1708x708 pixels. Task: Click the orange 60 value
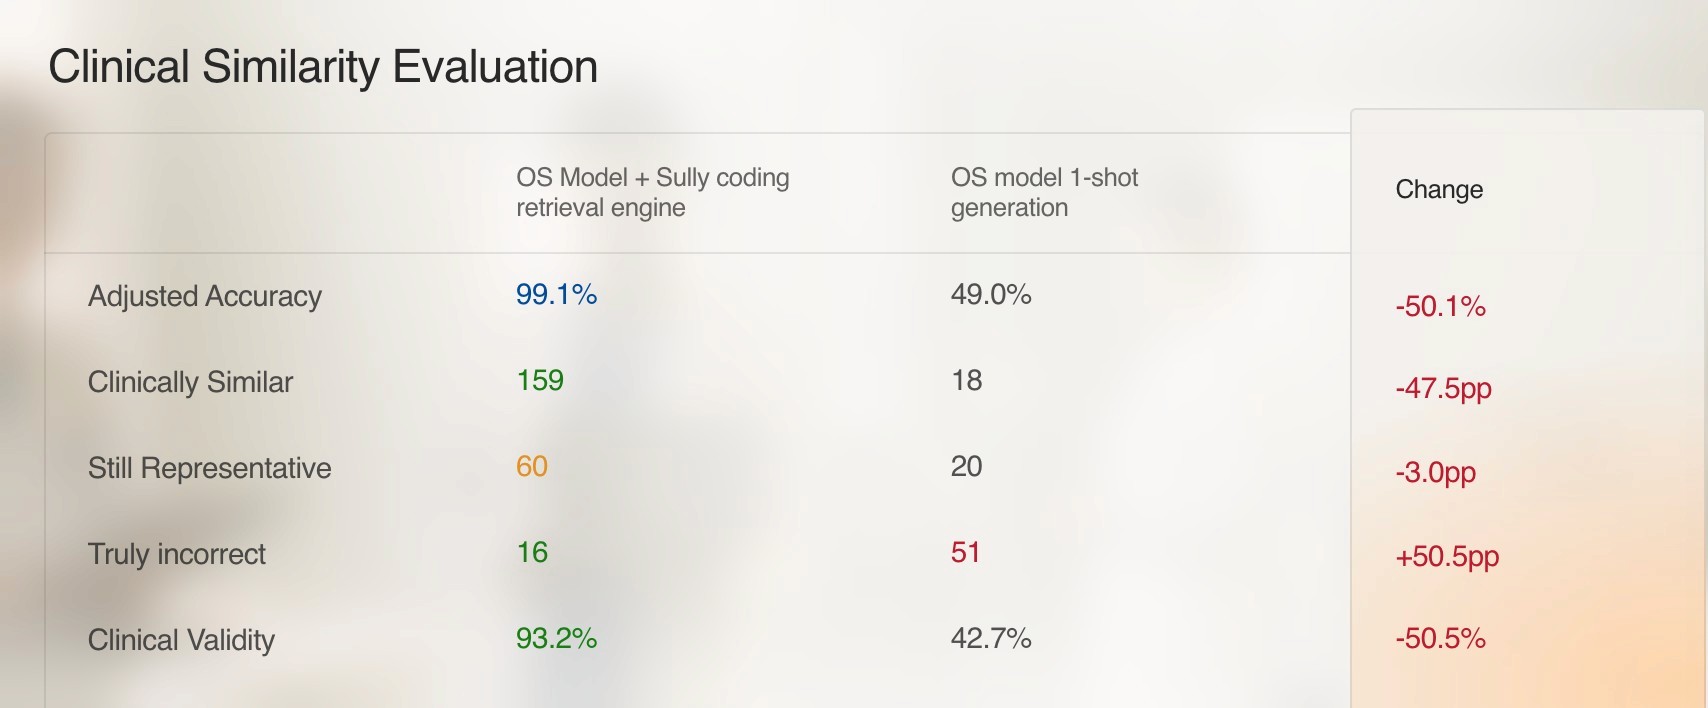532,466
